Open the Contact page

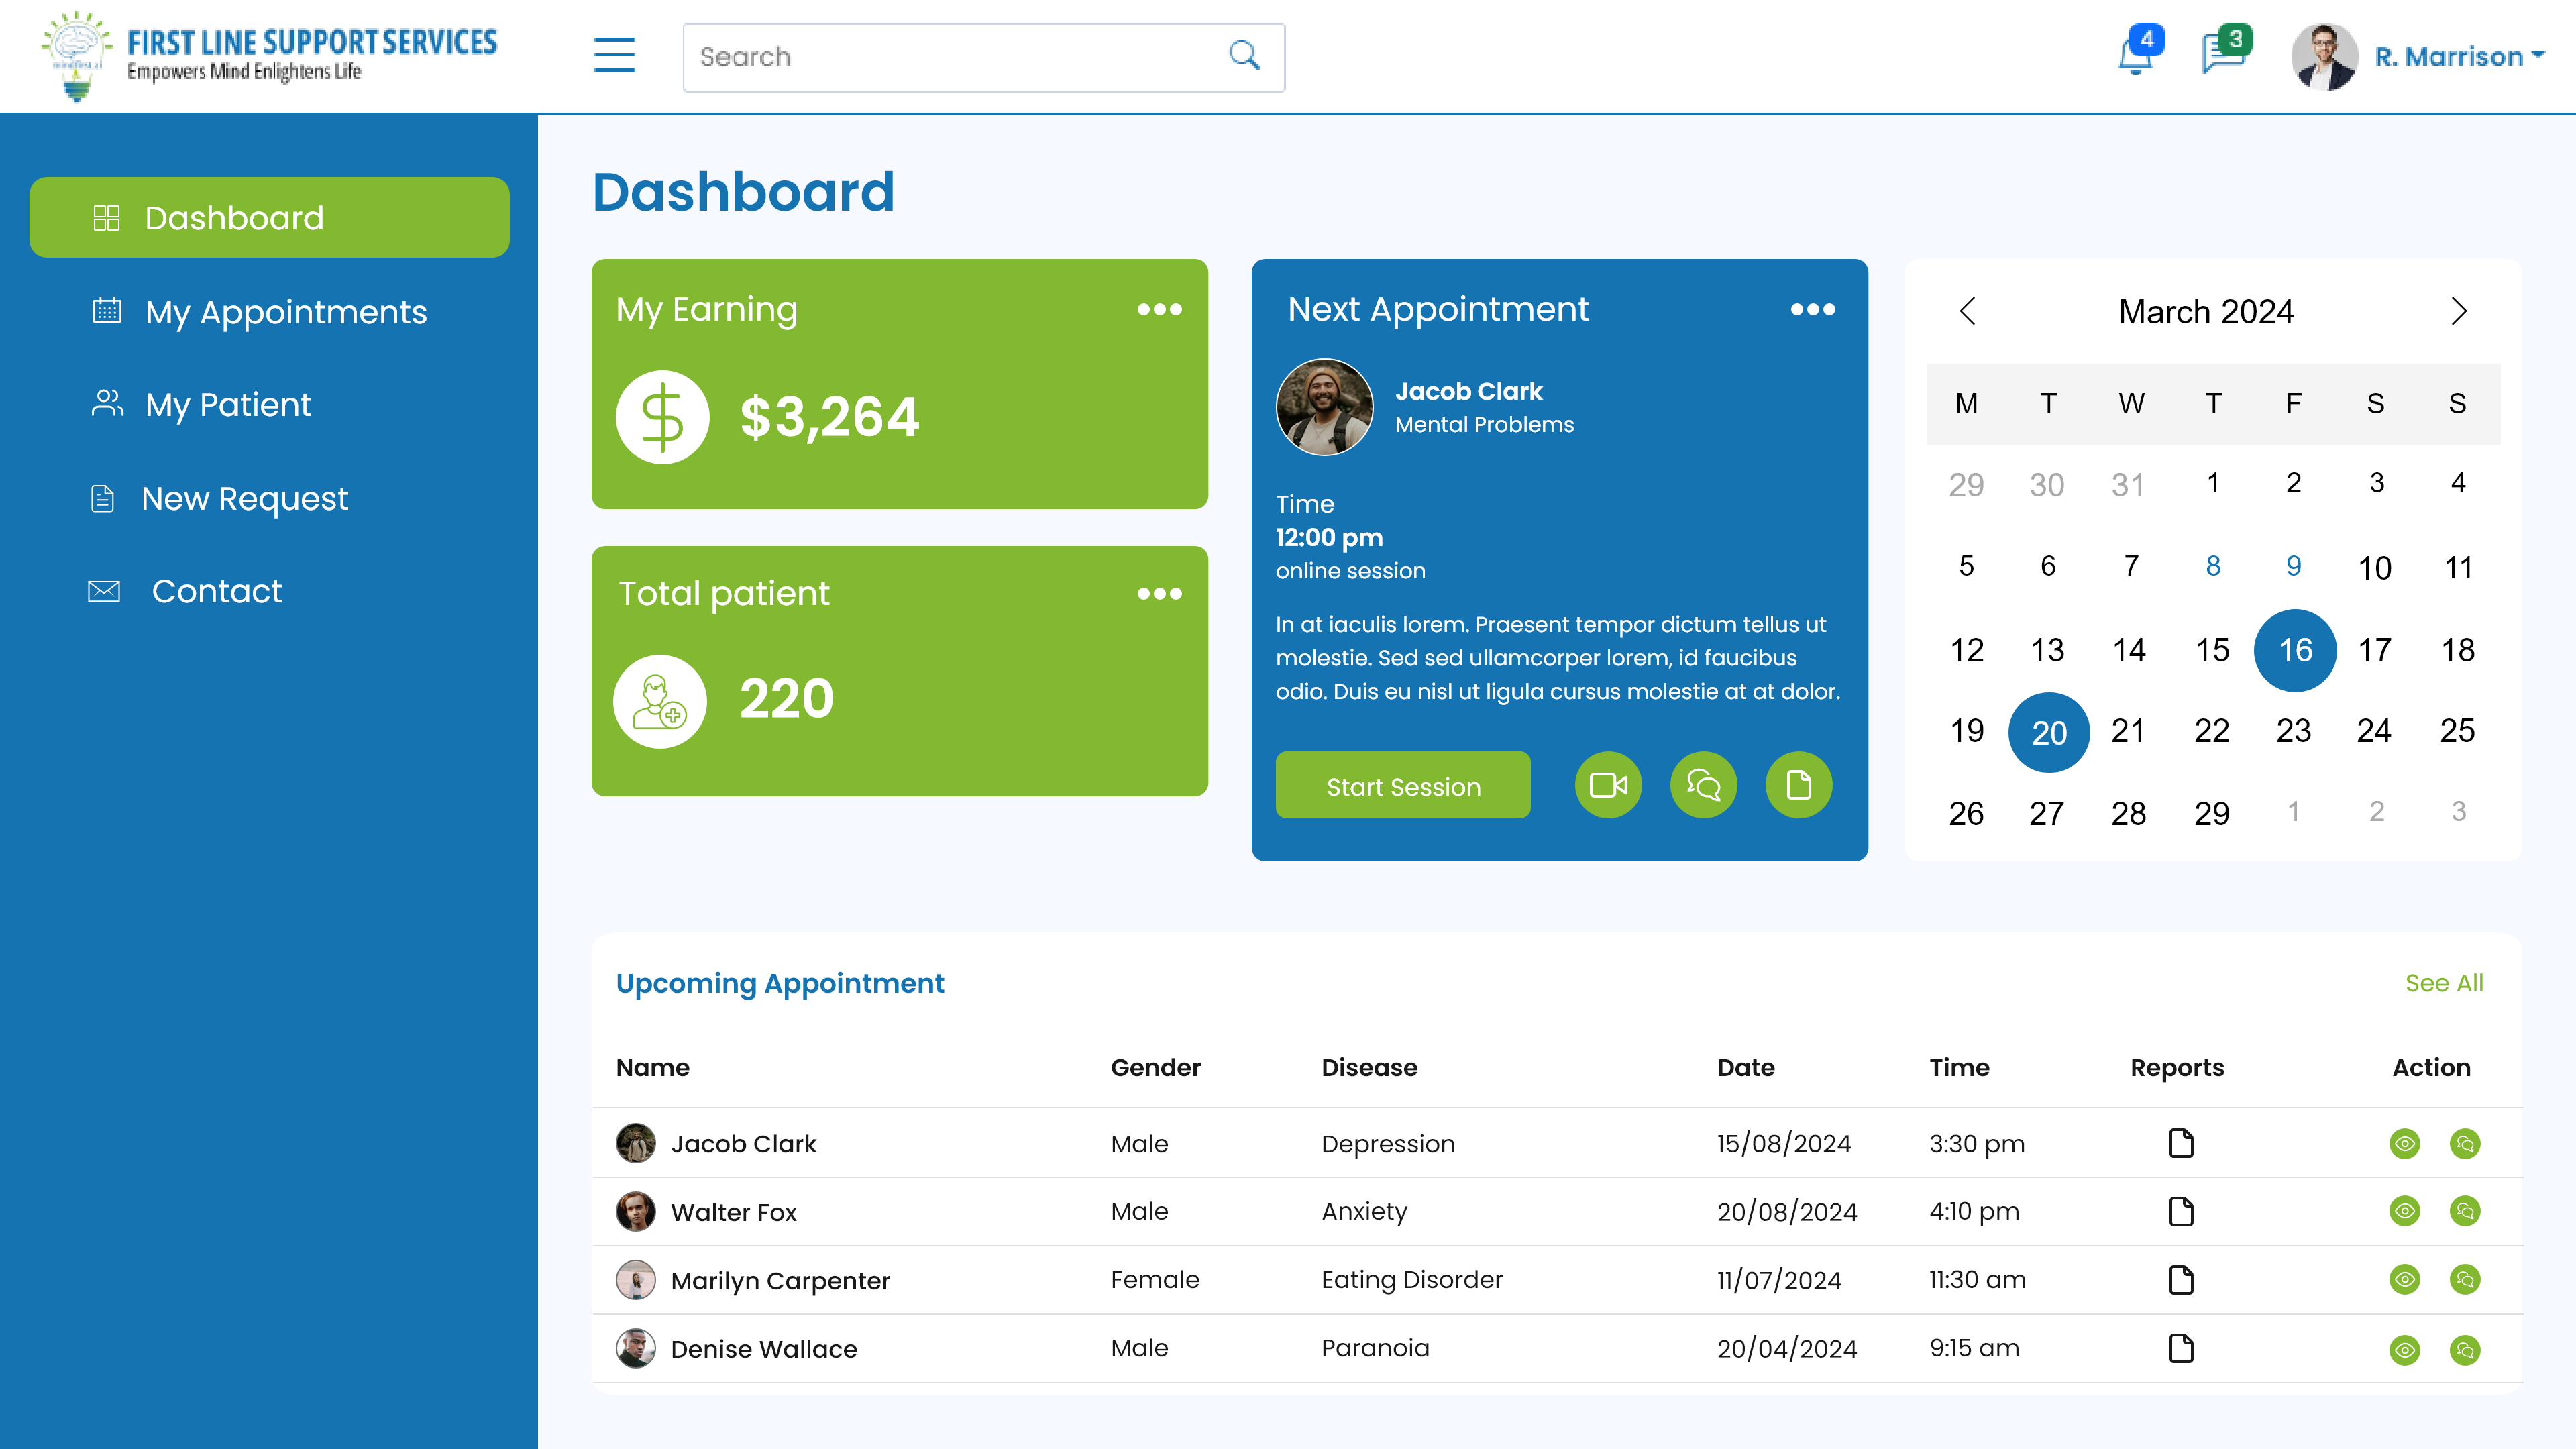[185, 591]
